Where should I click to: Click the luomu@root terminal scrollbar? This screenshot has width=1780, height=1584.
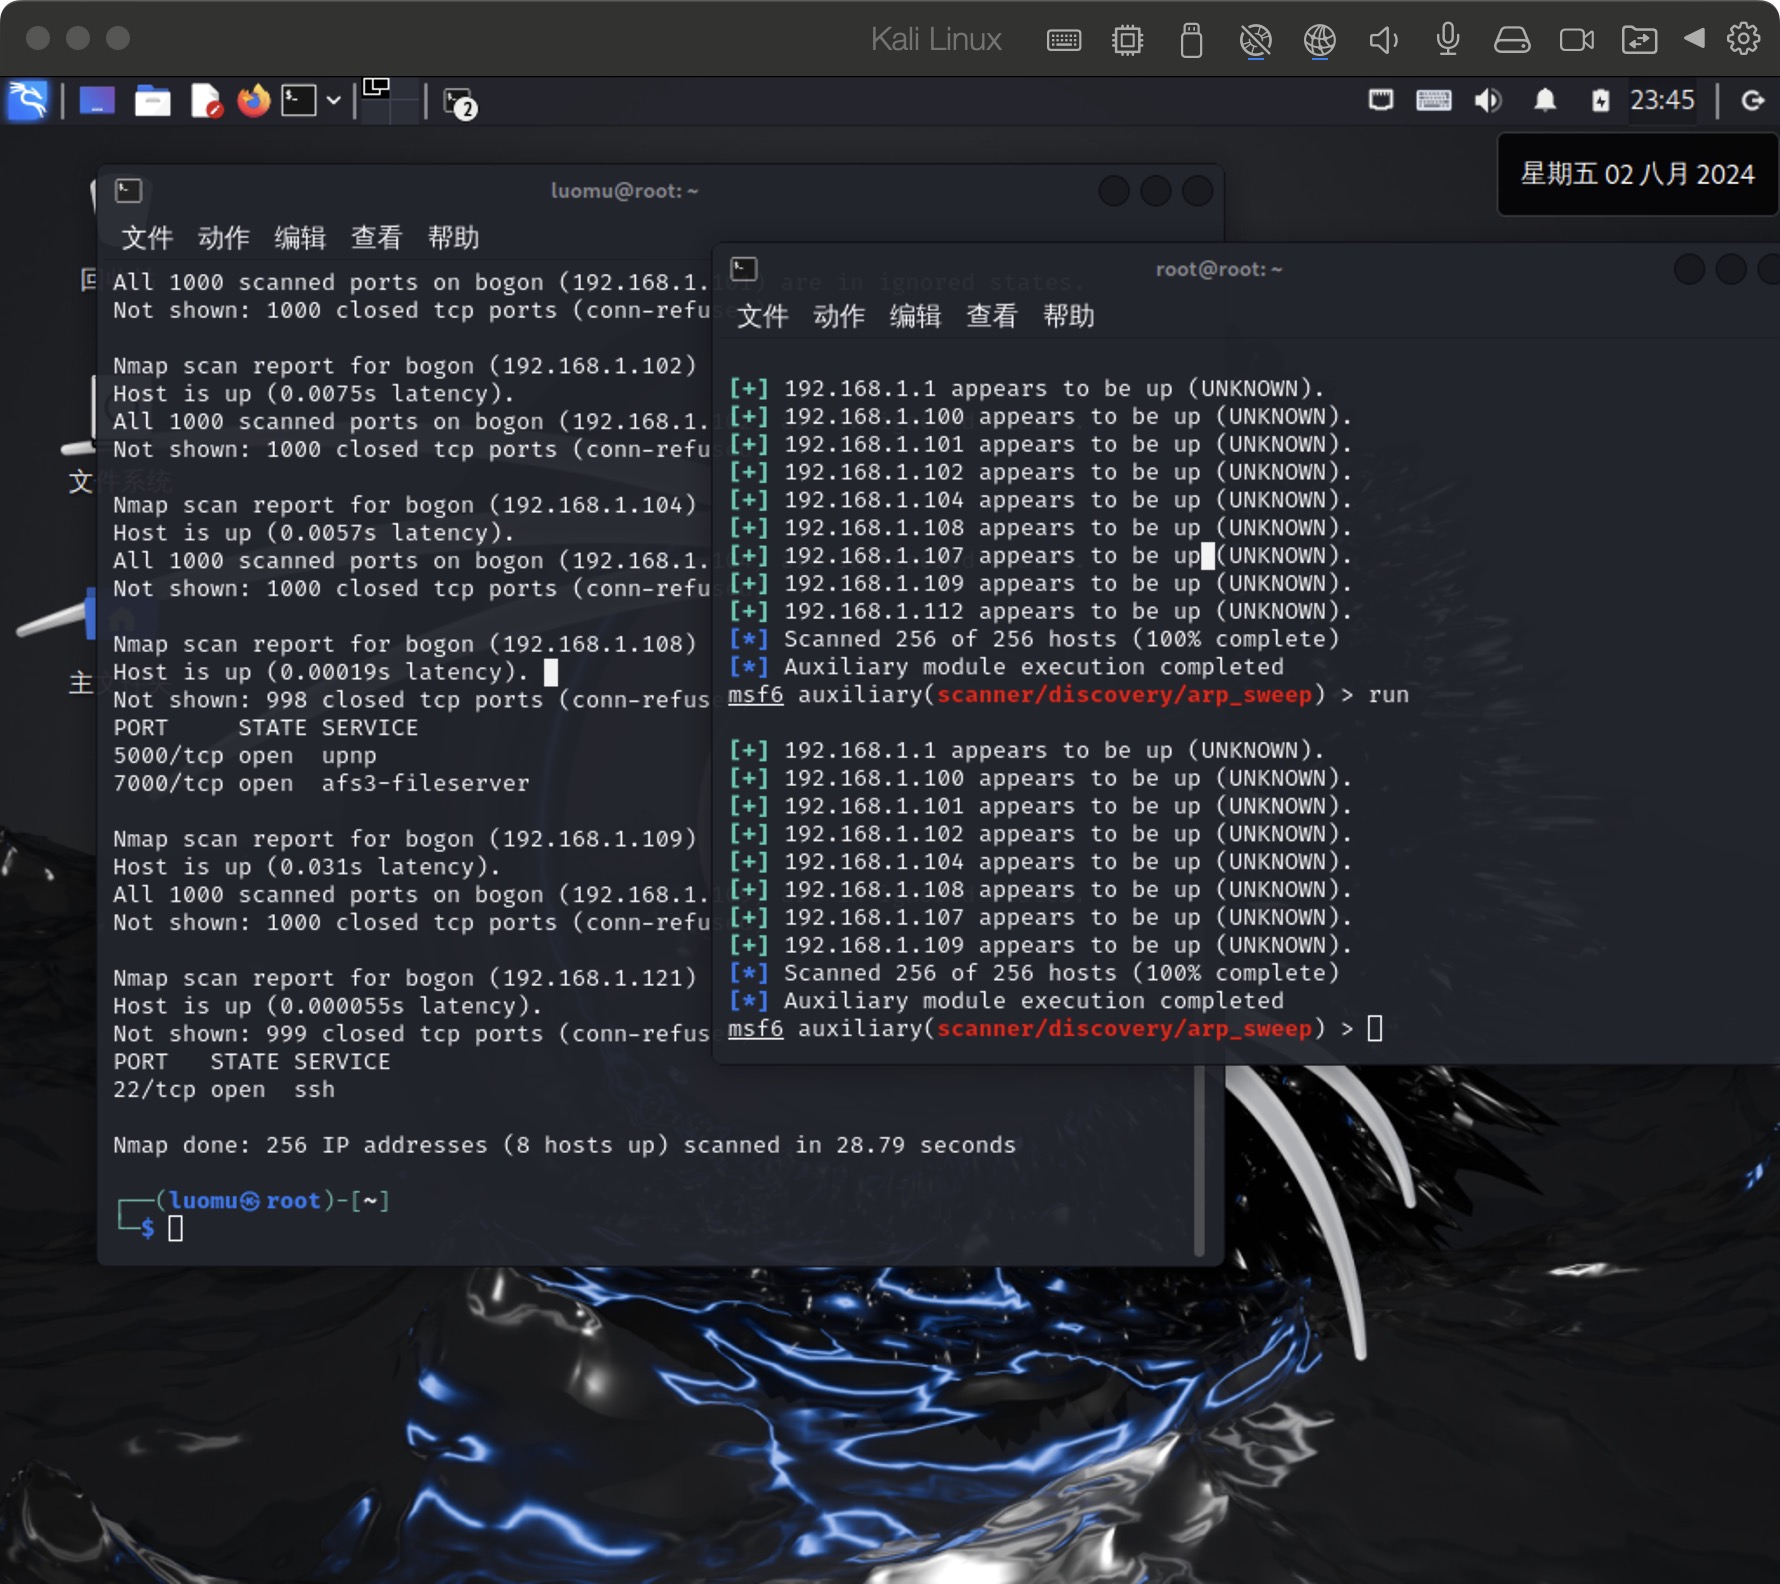(x=1199, y=1160)
